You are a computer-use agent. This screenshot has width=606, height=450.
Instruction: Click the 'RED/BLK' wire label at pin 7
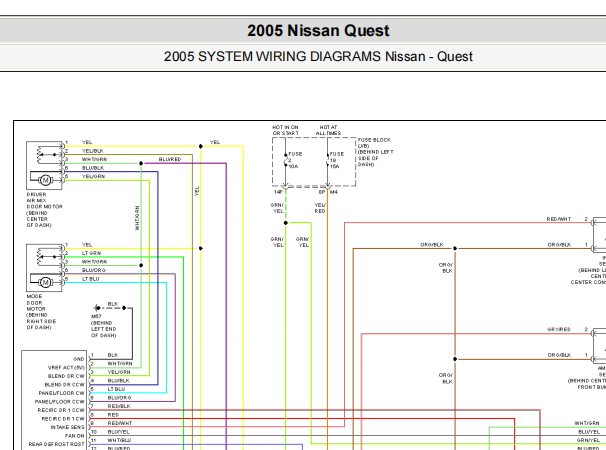(119, 406)
